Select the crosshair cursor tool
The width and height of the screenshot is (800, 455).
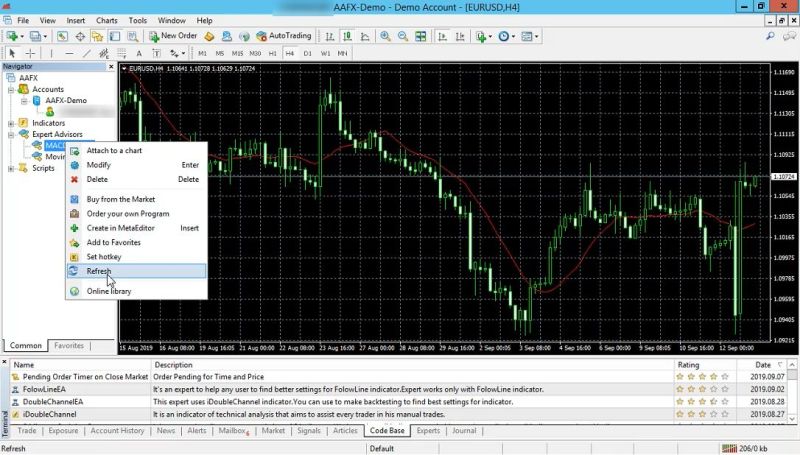[31, 53]
